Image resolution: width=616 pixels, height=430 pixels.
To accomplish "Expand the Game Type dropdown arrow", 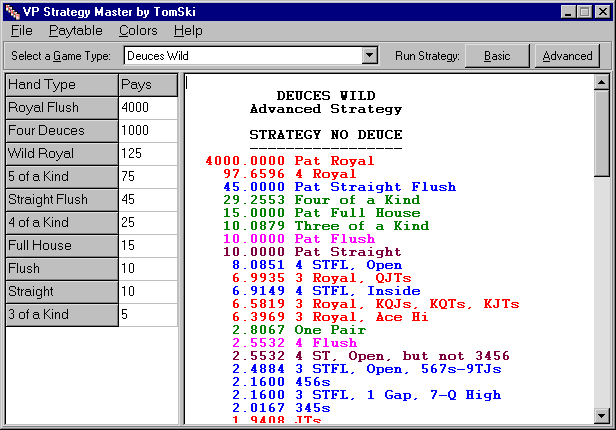I will (369, 55).
